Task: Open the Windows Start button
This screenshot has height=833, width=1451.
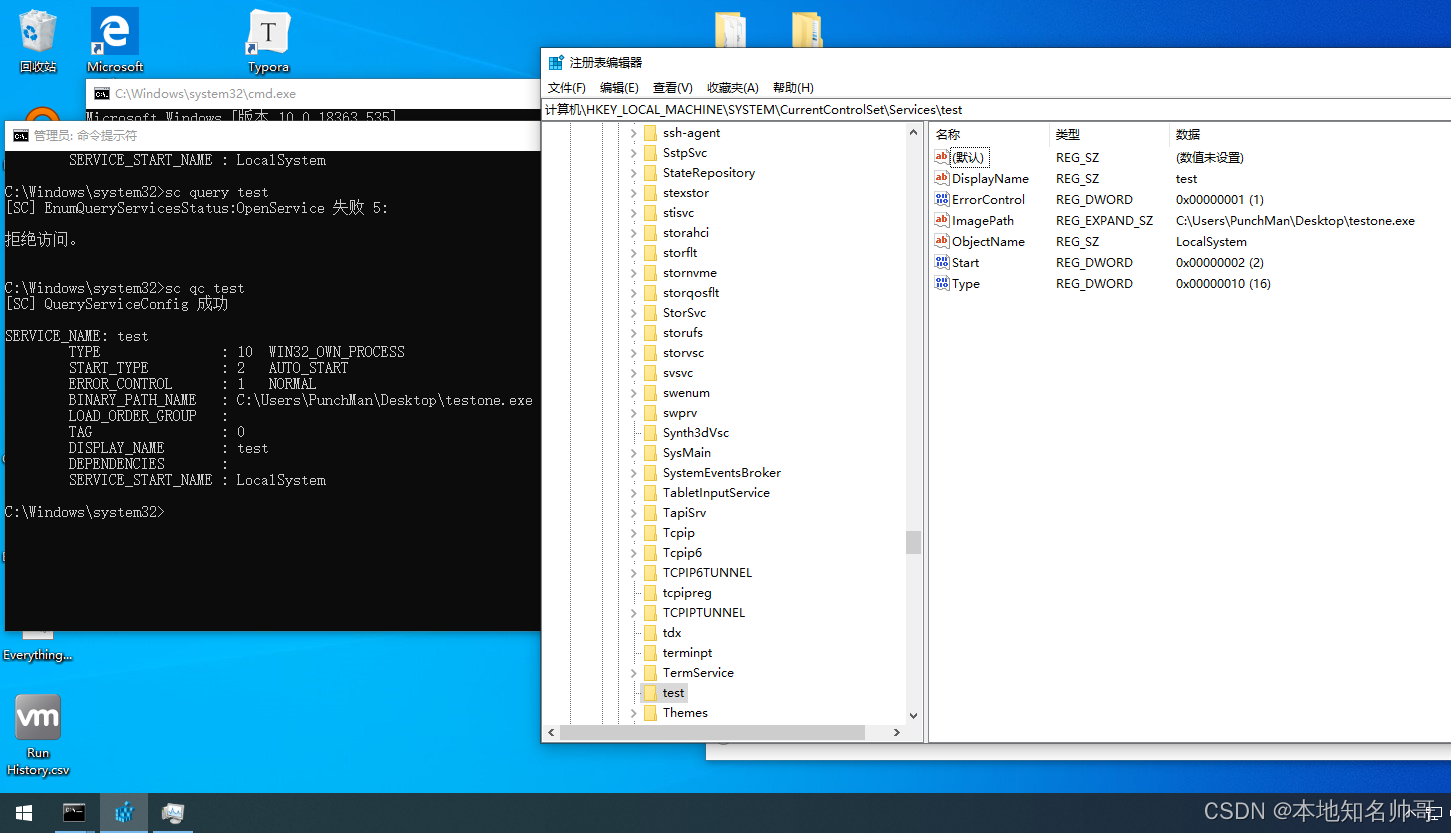Action: [x=24, y=813]
